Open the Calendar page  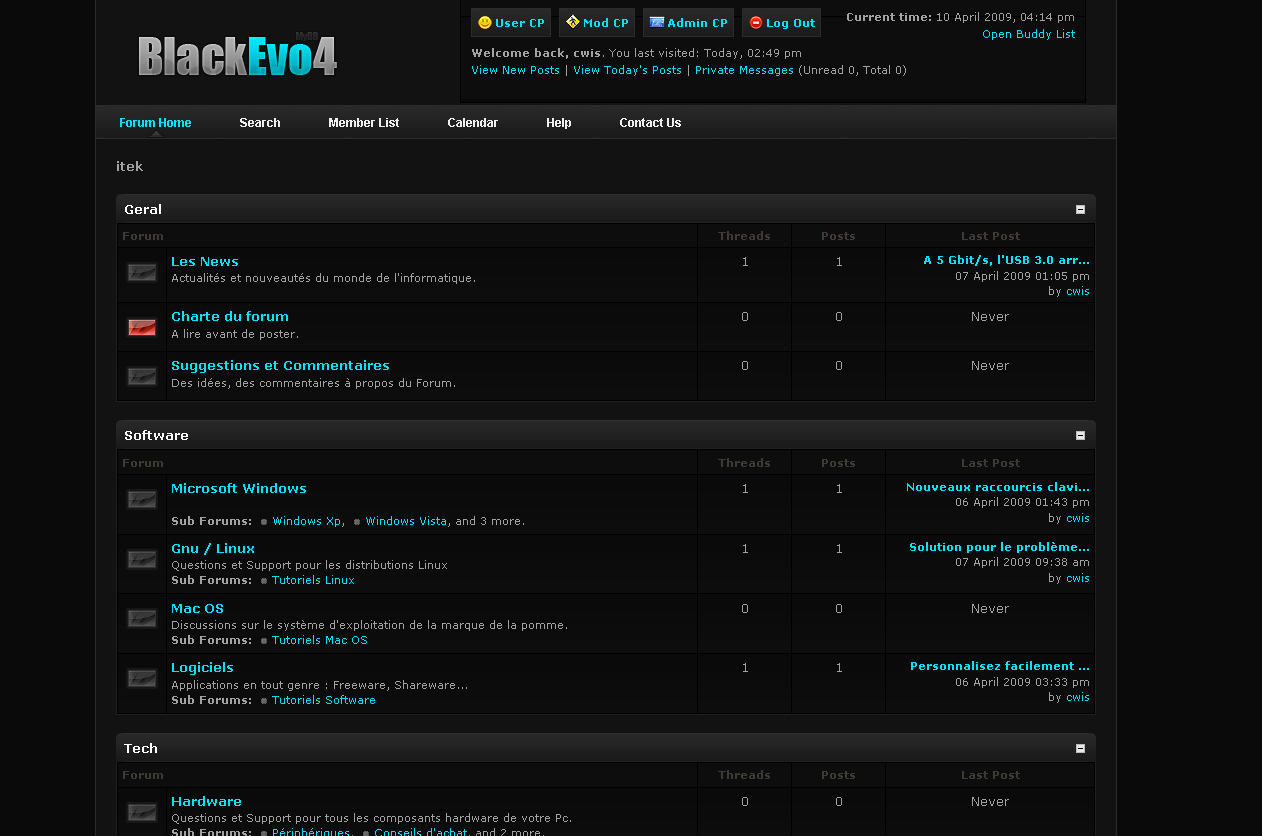[472, 123]
